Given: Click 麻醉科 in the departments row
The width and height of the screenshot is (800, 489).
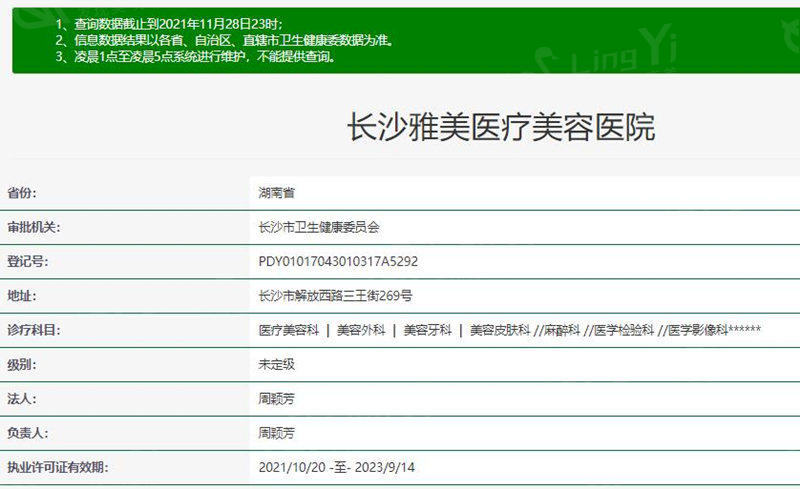Looking at the screenshot, I should click(562, 330).
